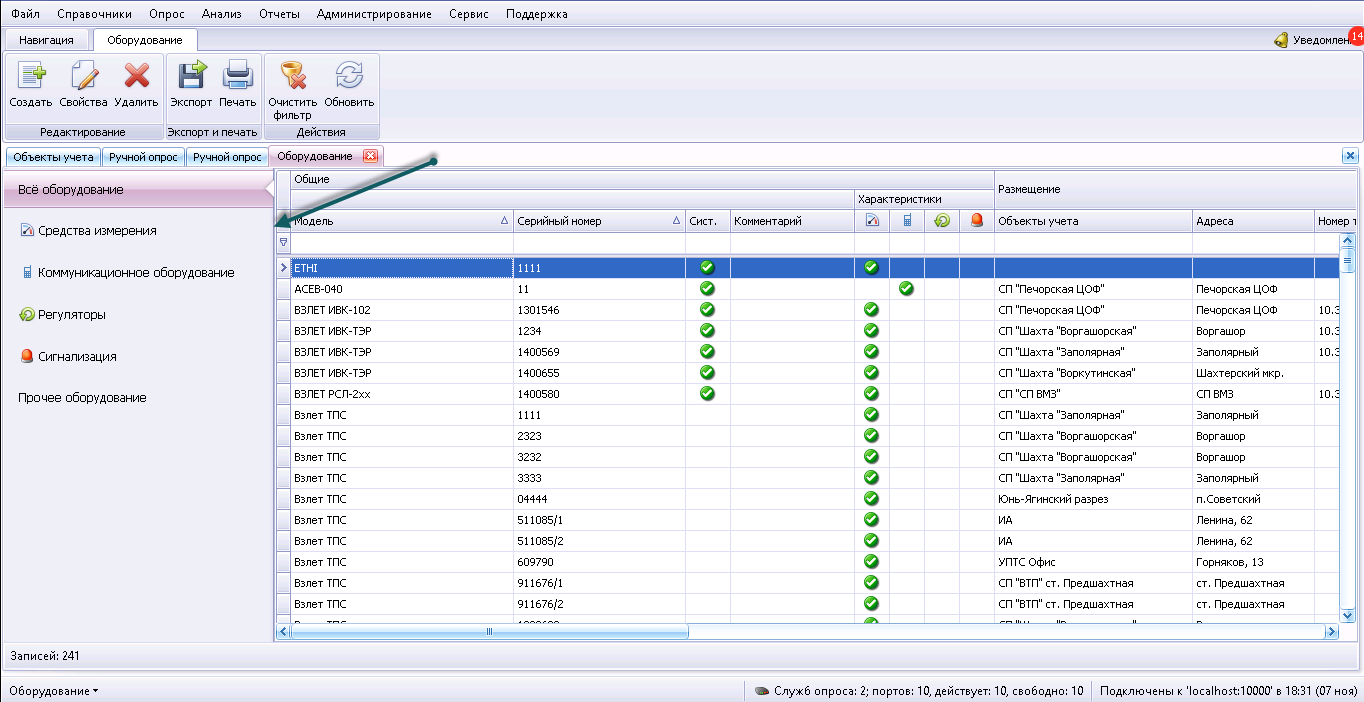Open the Опрос menu
The height and width of the screenshot is (702, 1364).
(167, 14)
